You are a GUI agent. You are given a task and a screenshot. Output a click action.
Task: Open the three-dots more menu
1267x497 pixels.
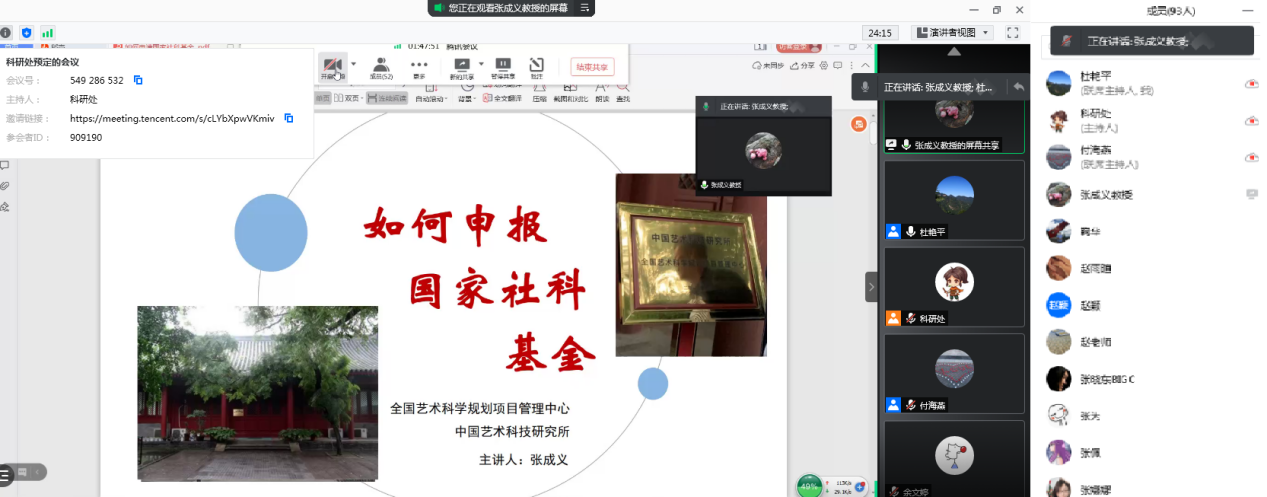[x=419, y=67]
